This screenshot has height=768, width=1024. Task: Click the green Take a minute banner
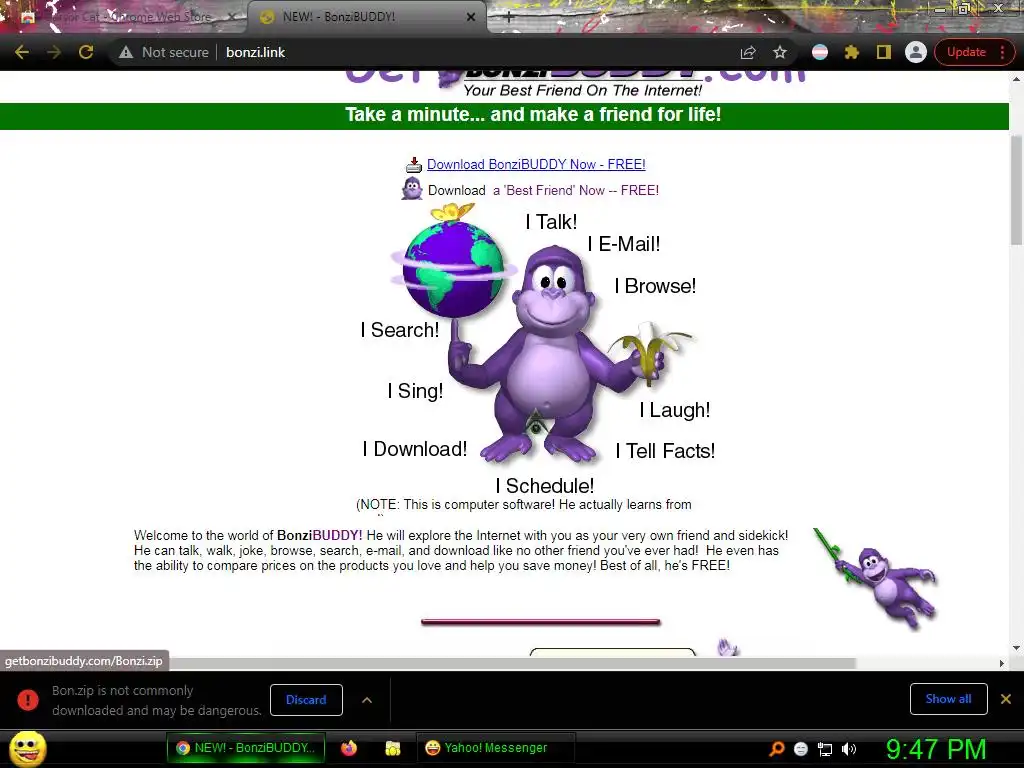click(x=504, y=116)
